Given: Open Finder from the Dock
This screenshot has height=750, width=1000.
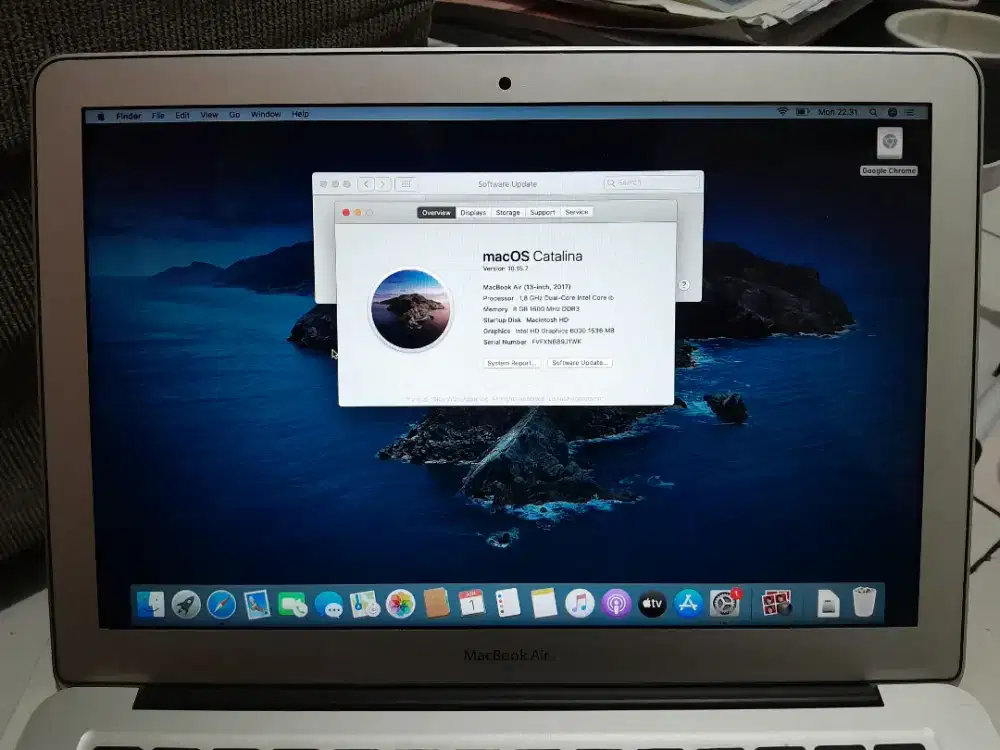Looking at the screenshot, I should click(151, 604).
